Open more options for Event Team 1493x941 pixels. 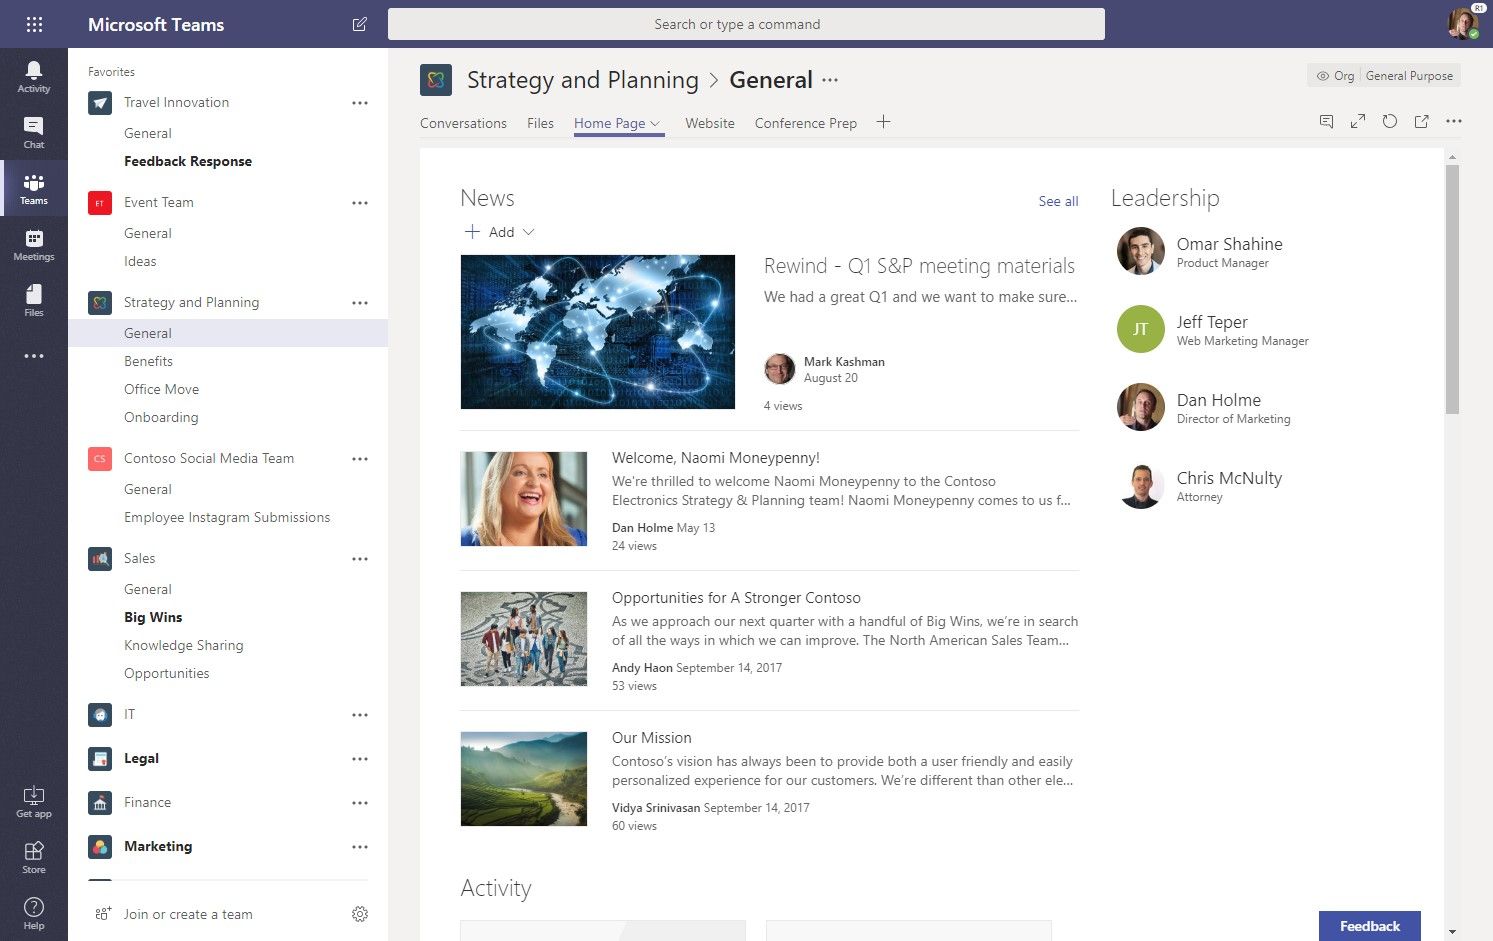click(x=360, y=203)
